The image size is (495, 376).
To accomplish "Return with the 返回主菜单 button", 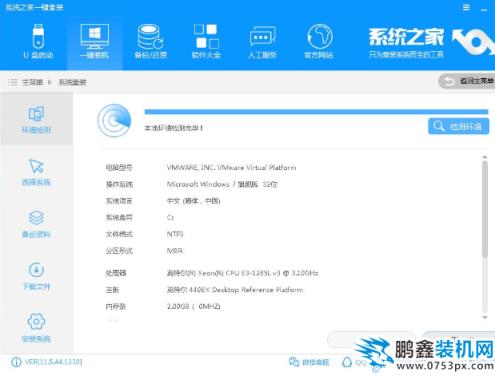I will click(x=467, y=81).
